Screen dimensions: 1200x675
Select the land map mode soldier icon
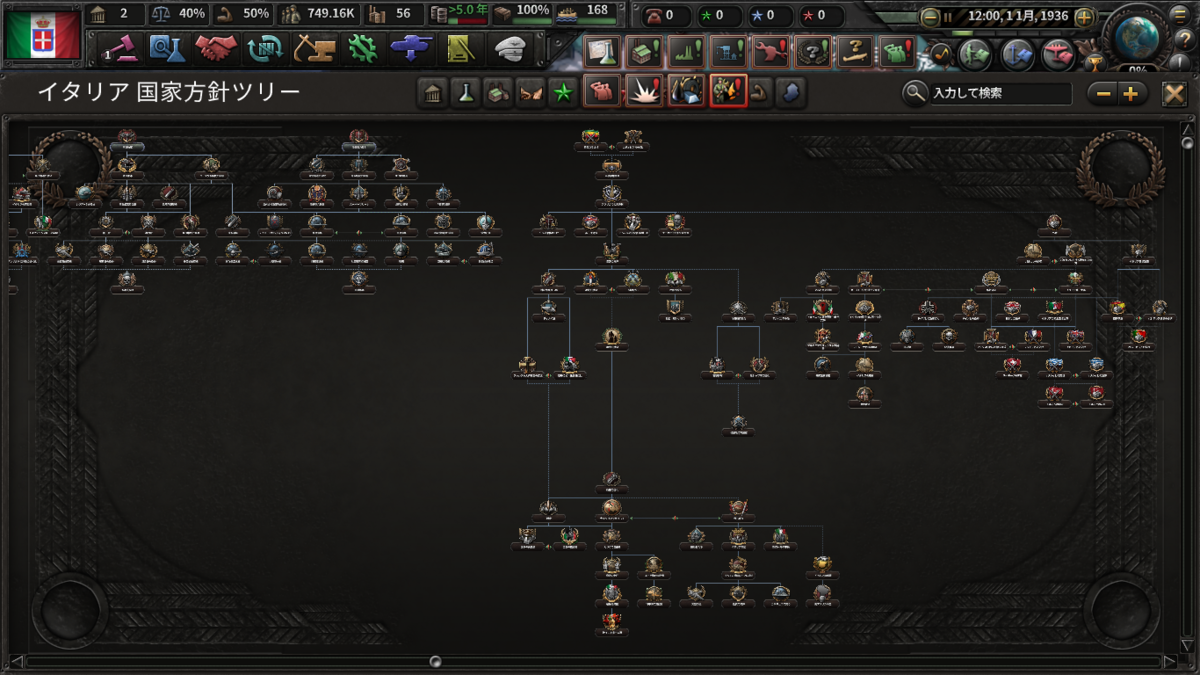pyautogui.click(x=974, y=55)
